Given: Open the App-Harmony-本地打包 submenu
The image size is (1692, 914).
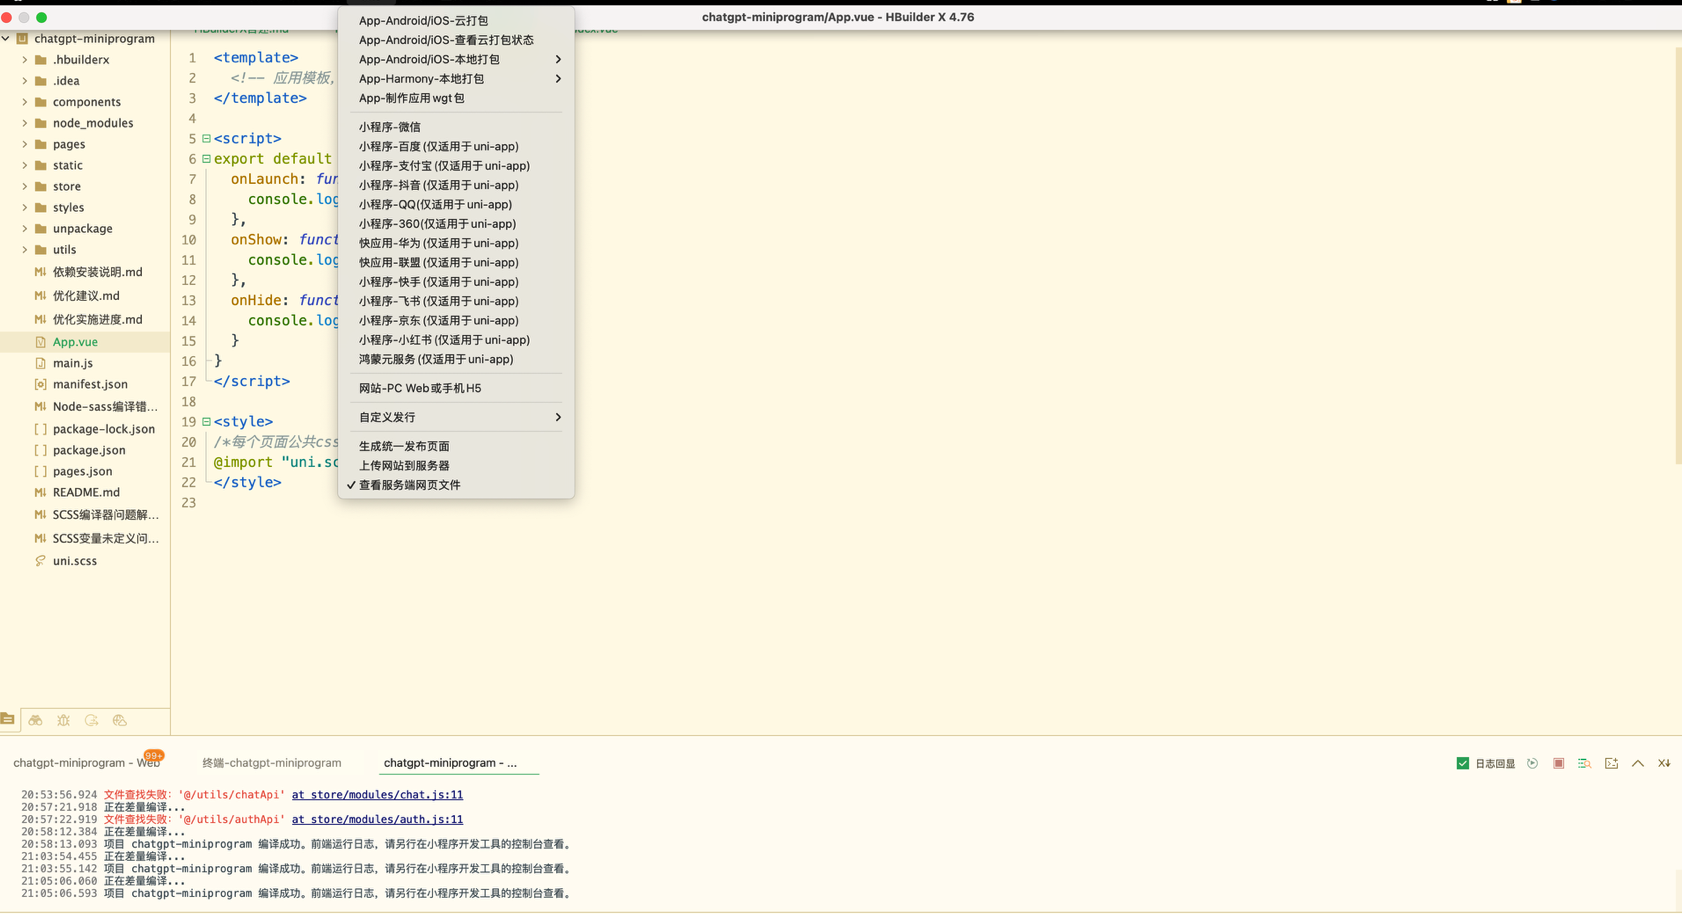Looking at the screenshot, I should tap(458, 79).
